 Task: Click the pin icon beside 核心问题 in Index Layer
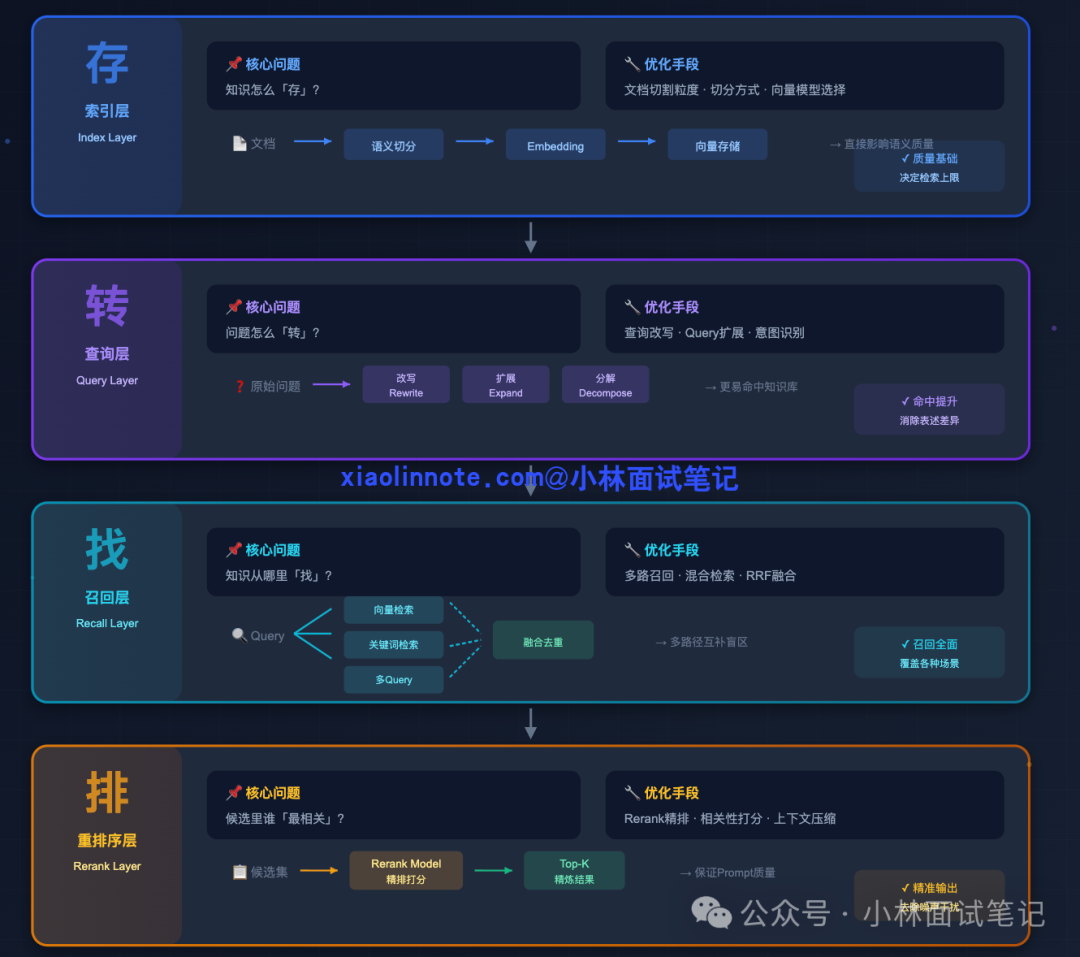pyautogui.click(x=232, y=63)
